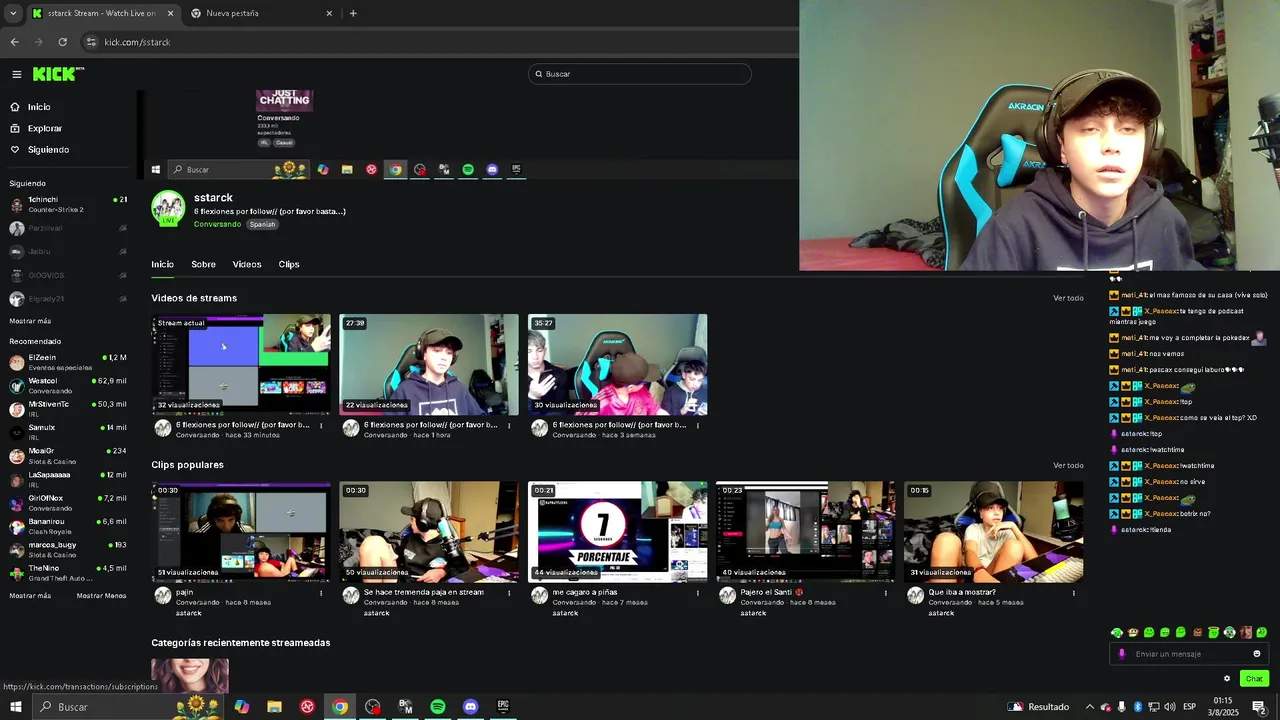This screenshot has height=720, width=1280.
Task: Open 1chinchi followed channel
Action: pyautogui.click(x=68, y=204)
